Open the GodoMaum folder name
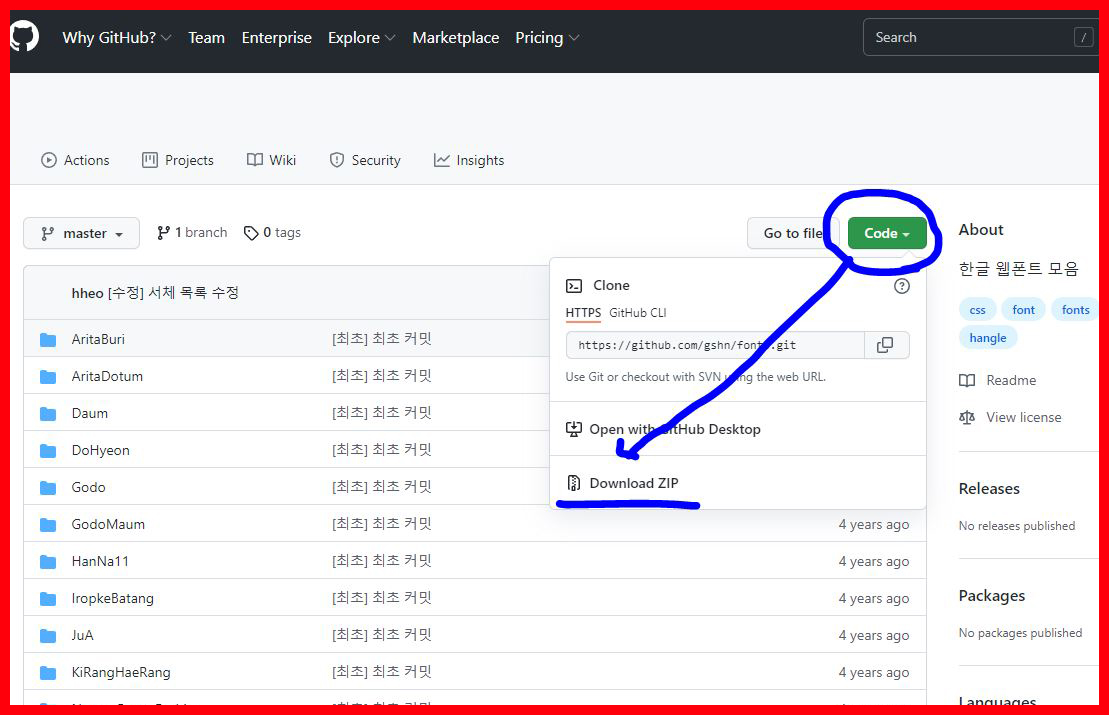This screenshot has height=715, width=1109. click(x=108, y=524)
